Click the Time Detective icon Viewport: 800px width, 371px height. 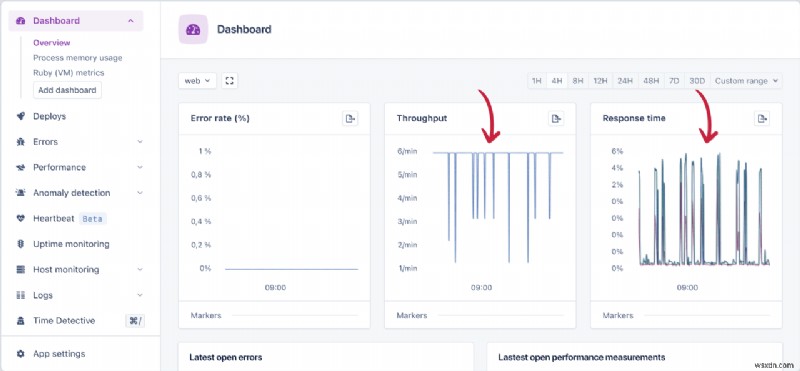[x=20, y=320]
